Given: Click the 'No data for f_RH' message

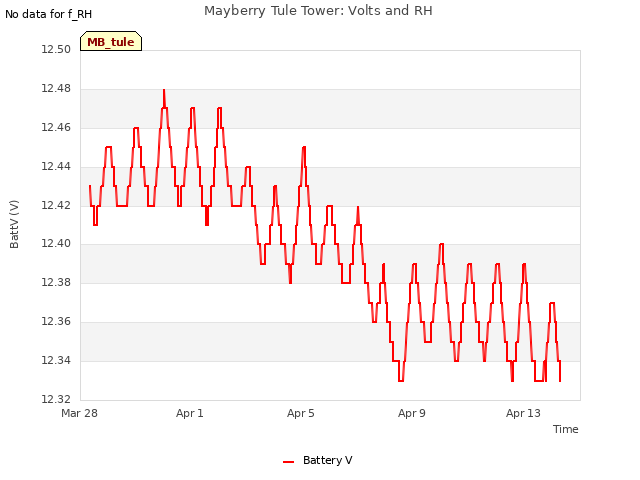Looking at the screenshot, I should click(x=49, y=14).
